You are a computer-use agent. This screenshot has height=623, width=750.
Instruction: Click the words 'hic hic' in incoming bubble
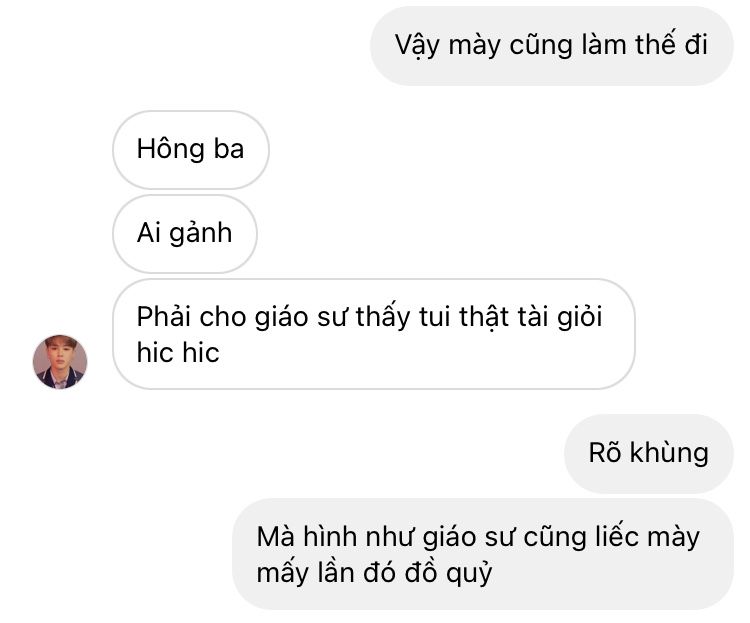[178, 353]
